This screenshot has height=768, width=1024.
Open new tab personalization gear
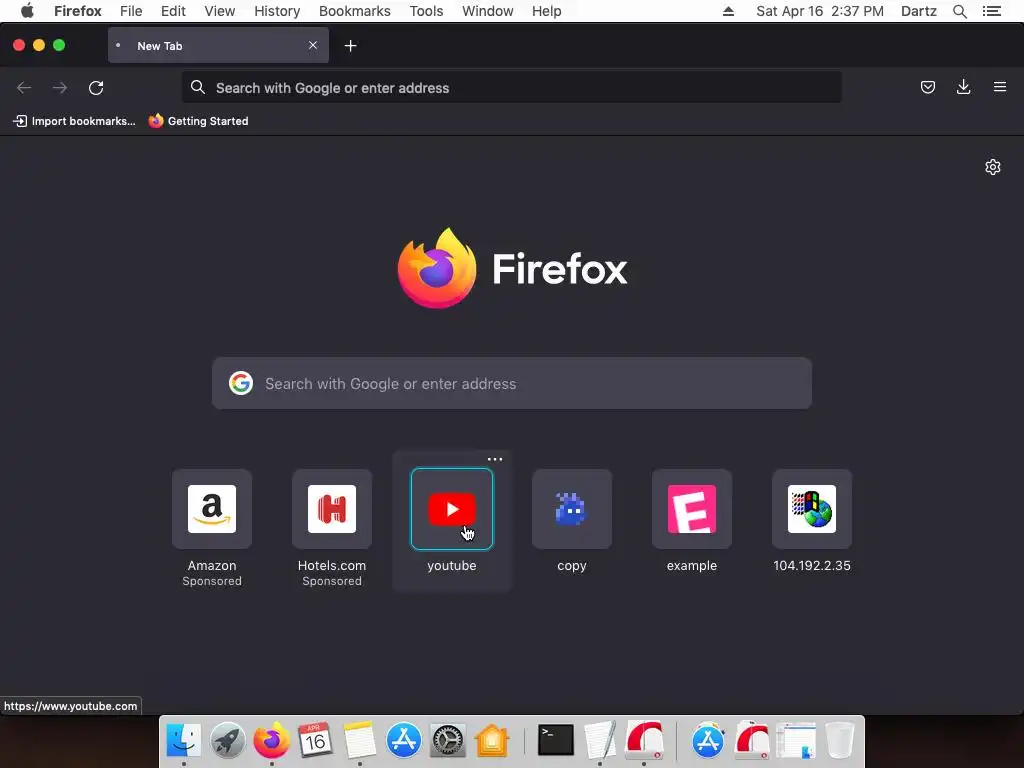coord(993,167)
